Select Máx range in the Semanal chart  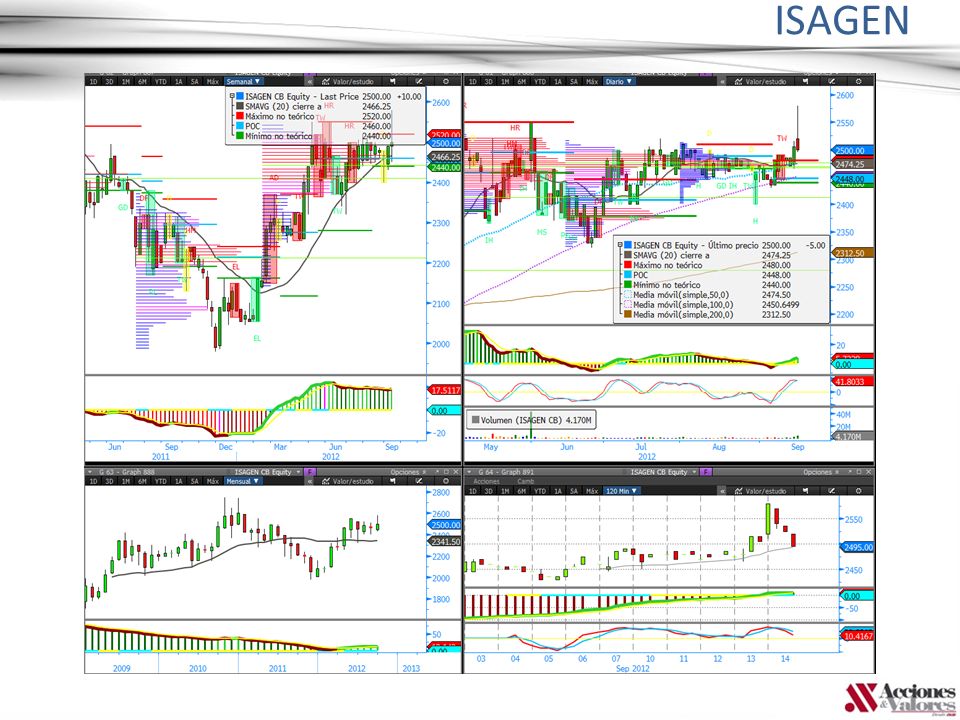(x=212, y=81)
